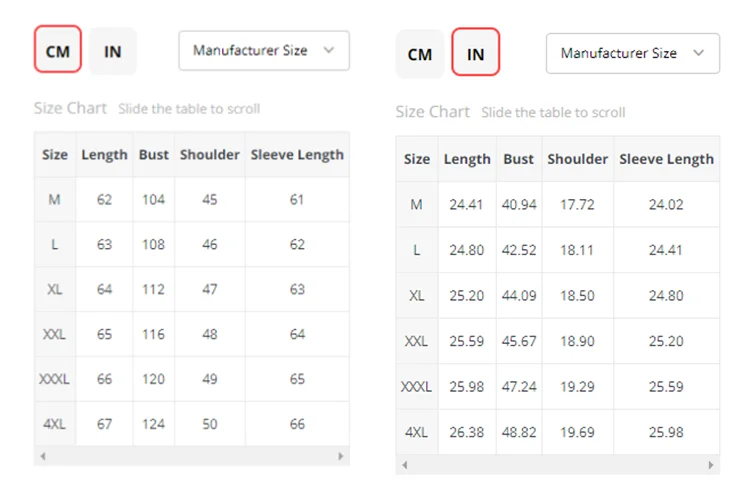Toggle IN unit in right size chart
750x493 pixels.
476,54
